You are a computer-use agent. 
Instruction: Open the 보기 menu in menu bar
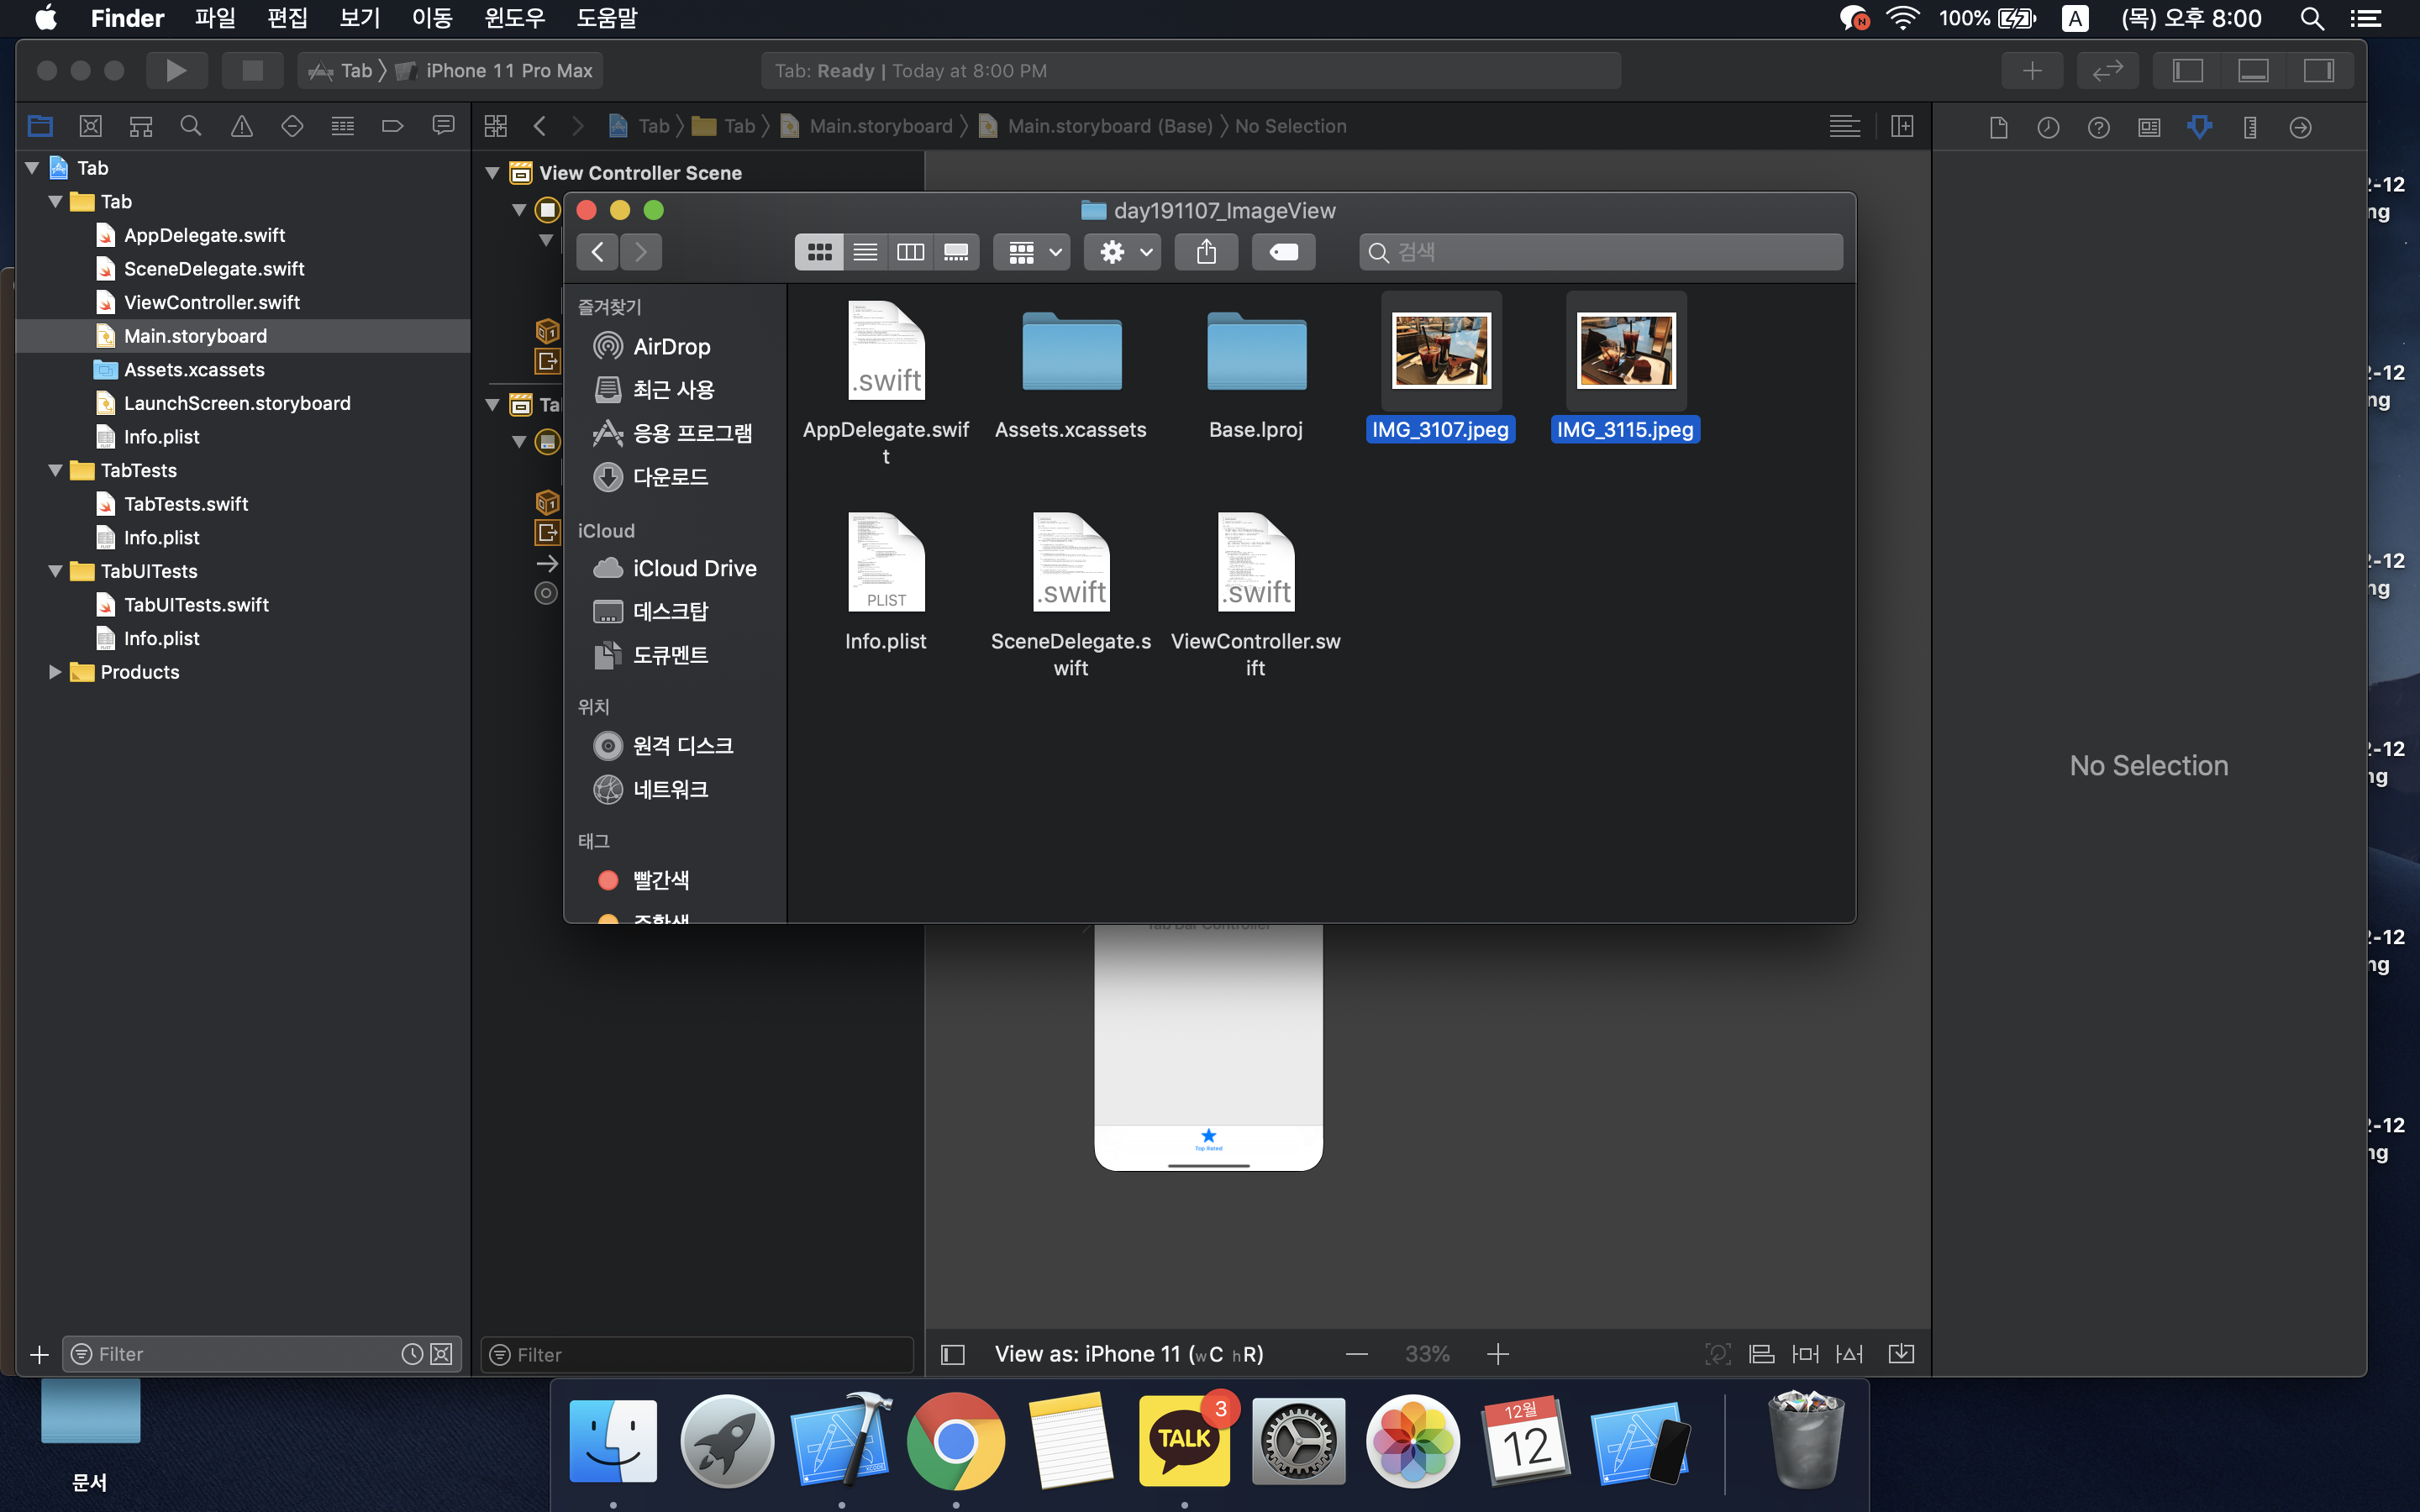click(x=359, y=18)
